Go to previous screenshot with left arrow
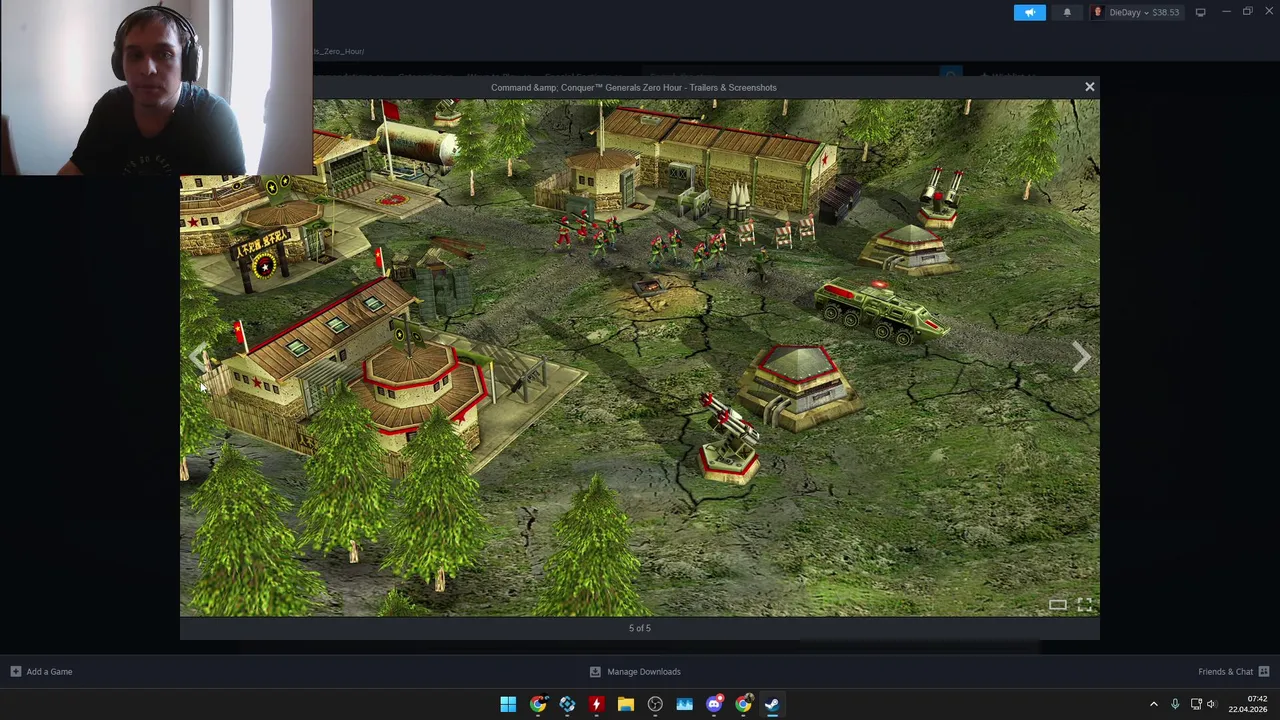 point(198,357)
